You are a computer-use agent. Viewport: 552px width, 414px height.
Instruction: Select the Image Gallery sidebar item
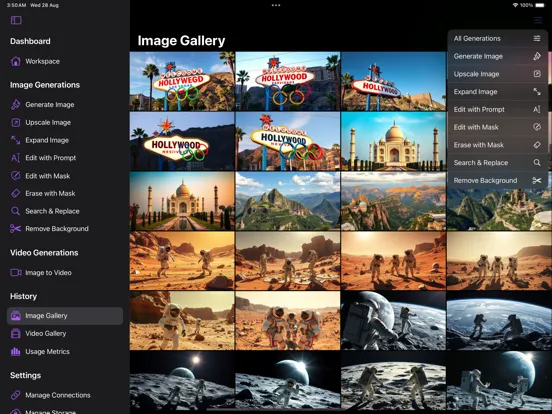click(65, 316)
